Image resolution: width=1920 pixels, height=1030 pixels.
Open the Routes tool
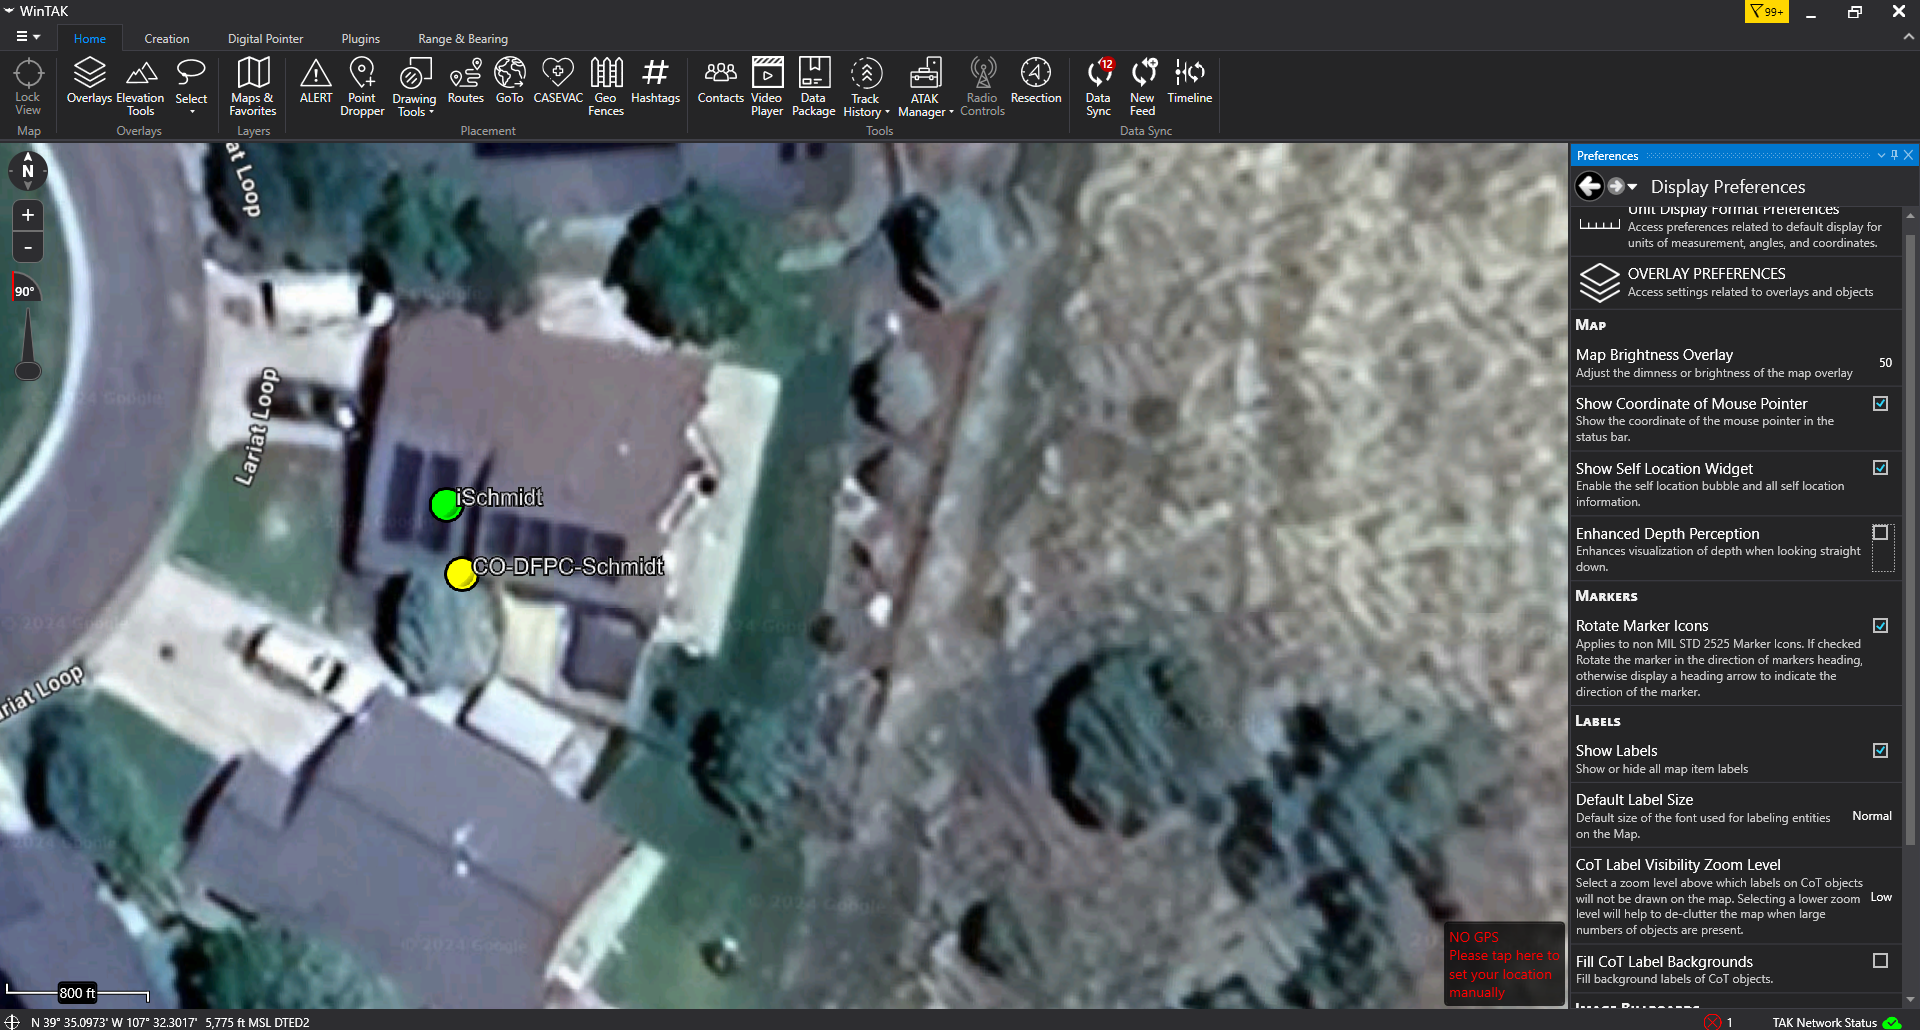click(465, 81)
